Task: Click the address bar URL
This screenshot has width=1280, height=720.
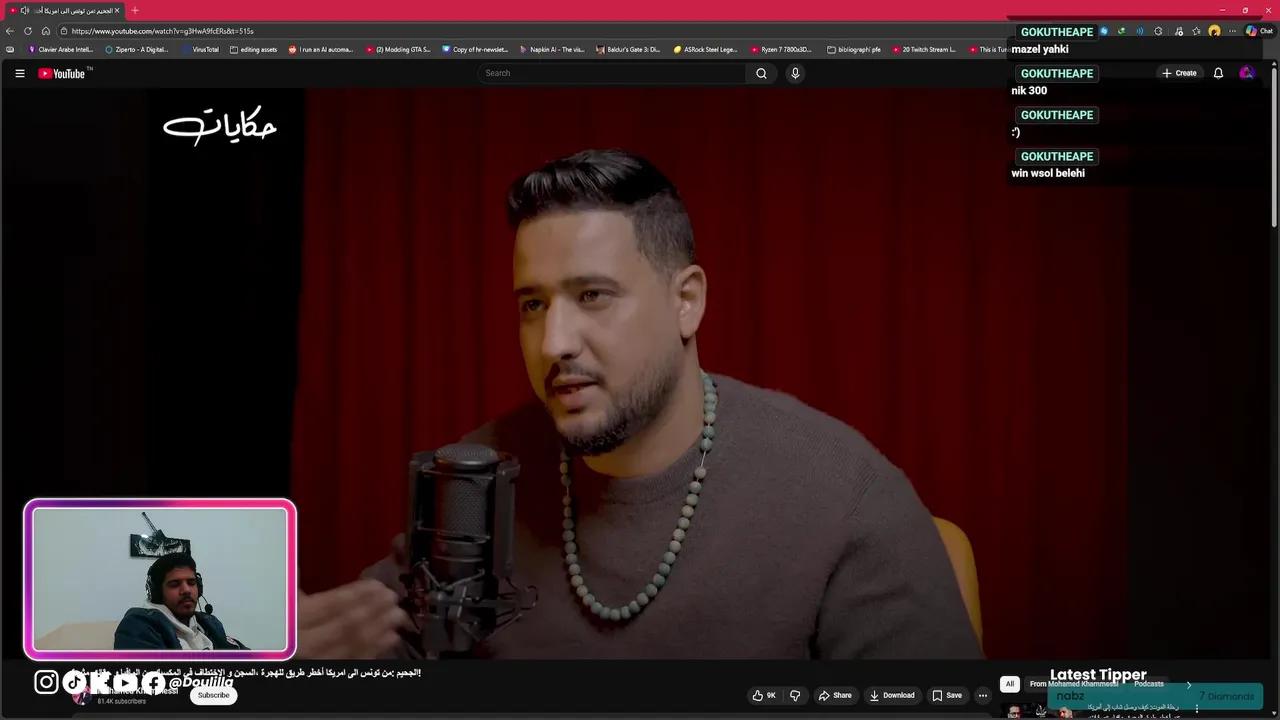Action: 162,31
